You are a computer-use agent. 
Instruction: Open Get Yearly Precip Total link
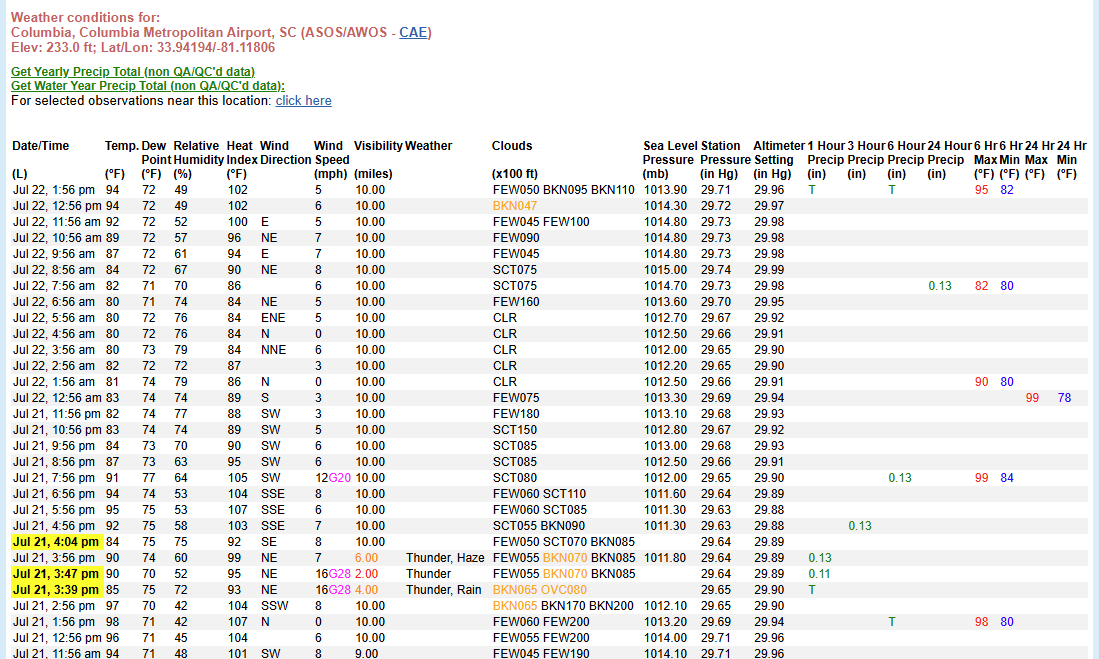132,72
